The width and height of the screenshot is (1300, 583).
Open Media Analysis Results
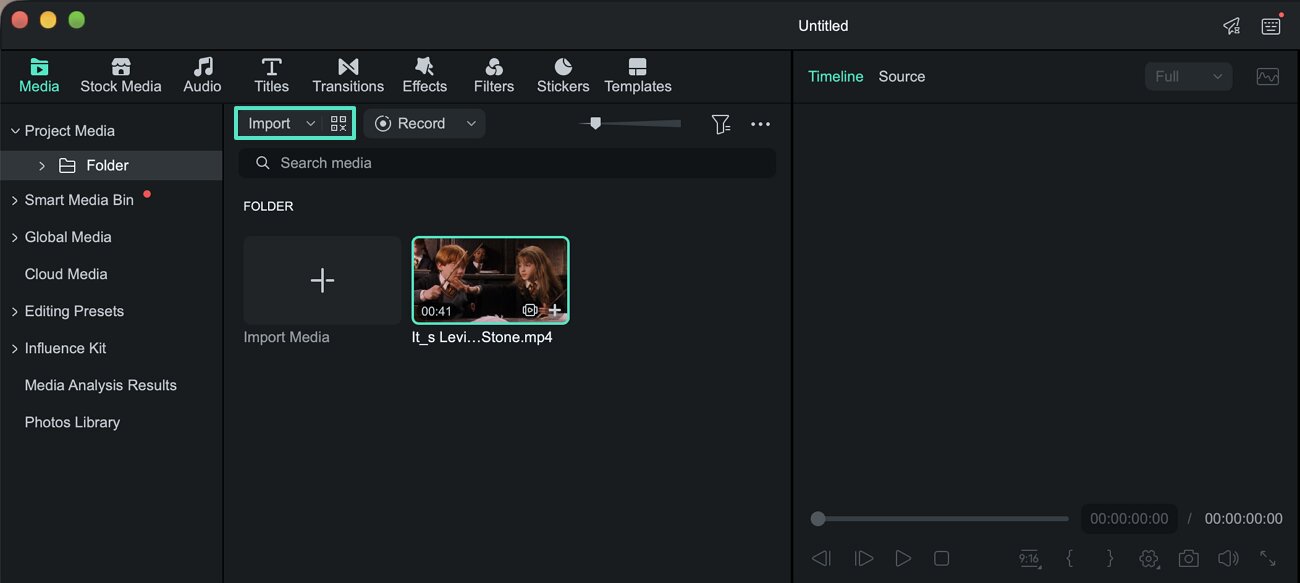100,385
